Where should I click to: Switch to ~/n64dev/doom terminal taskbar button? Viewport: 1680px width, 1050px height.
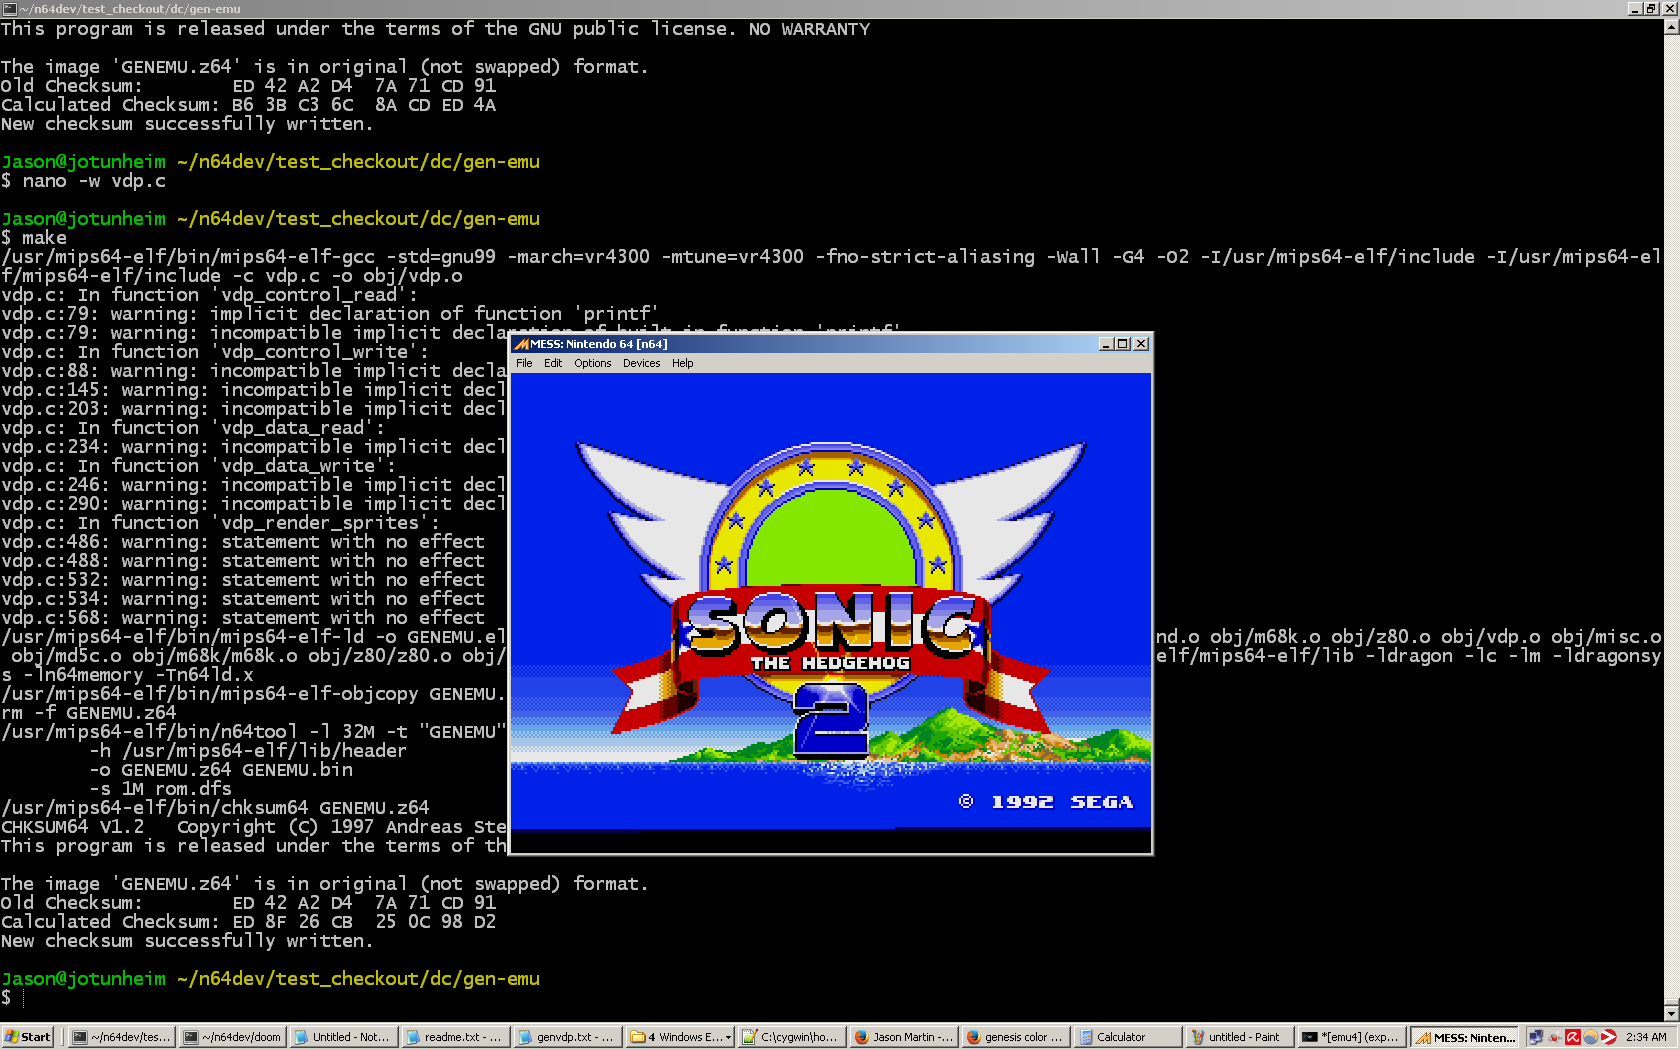tap(233, 1037)
